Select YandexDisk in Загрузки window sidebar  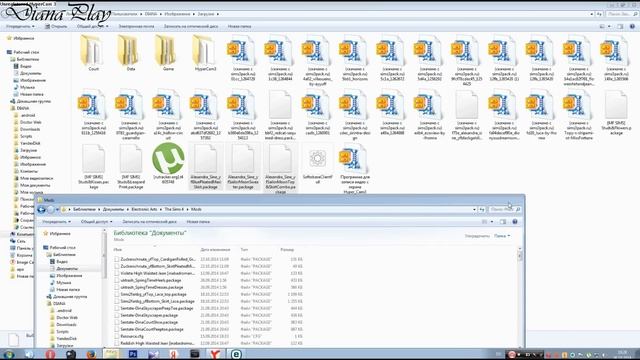tap(31, 143)
